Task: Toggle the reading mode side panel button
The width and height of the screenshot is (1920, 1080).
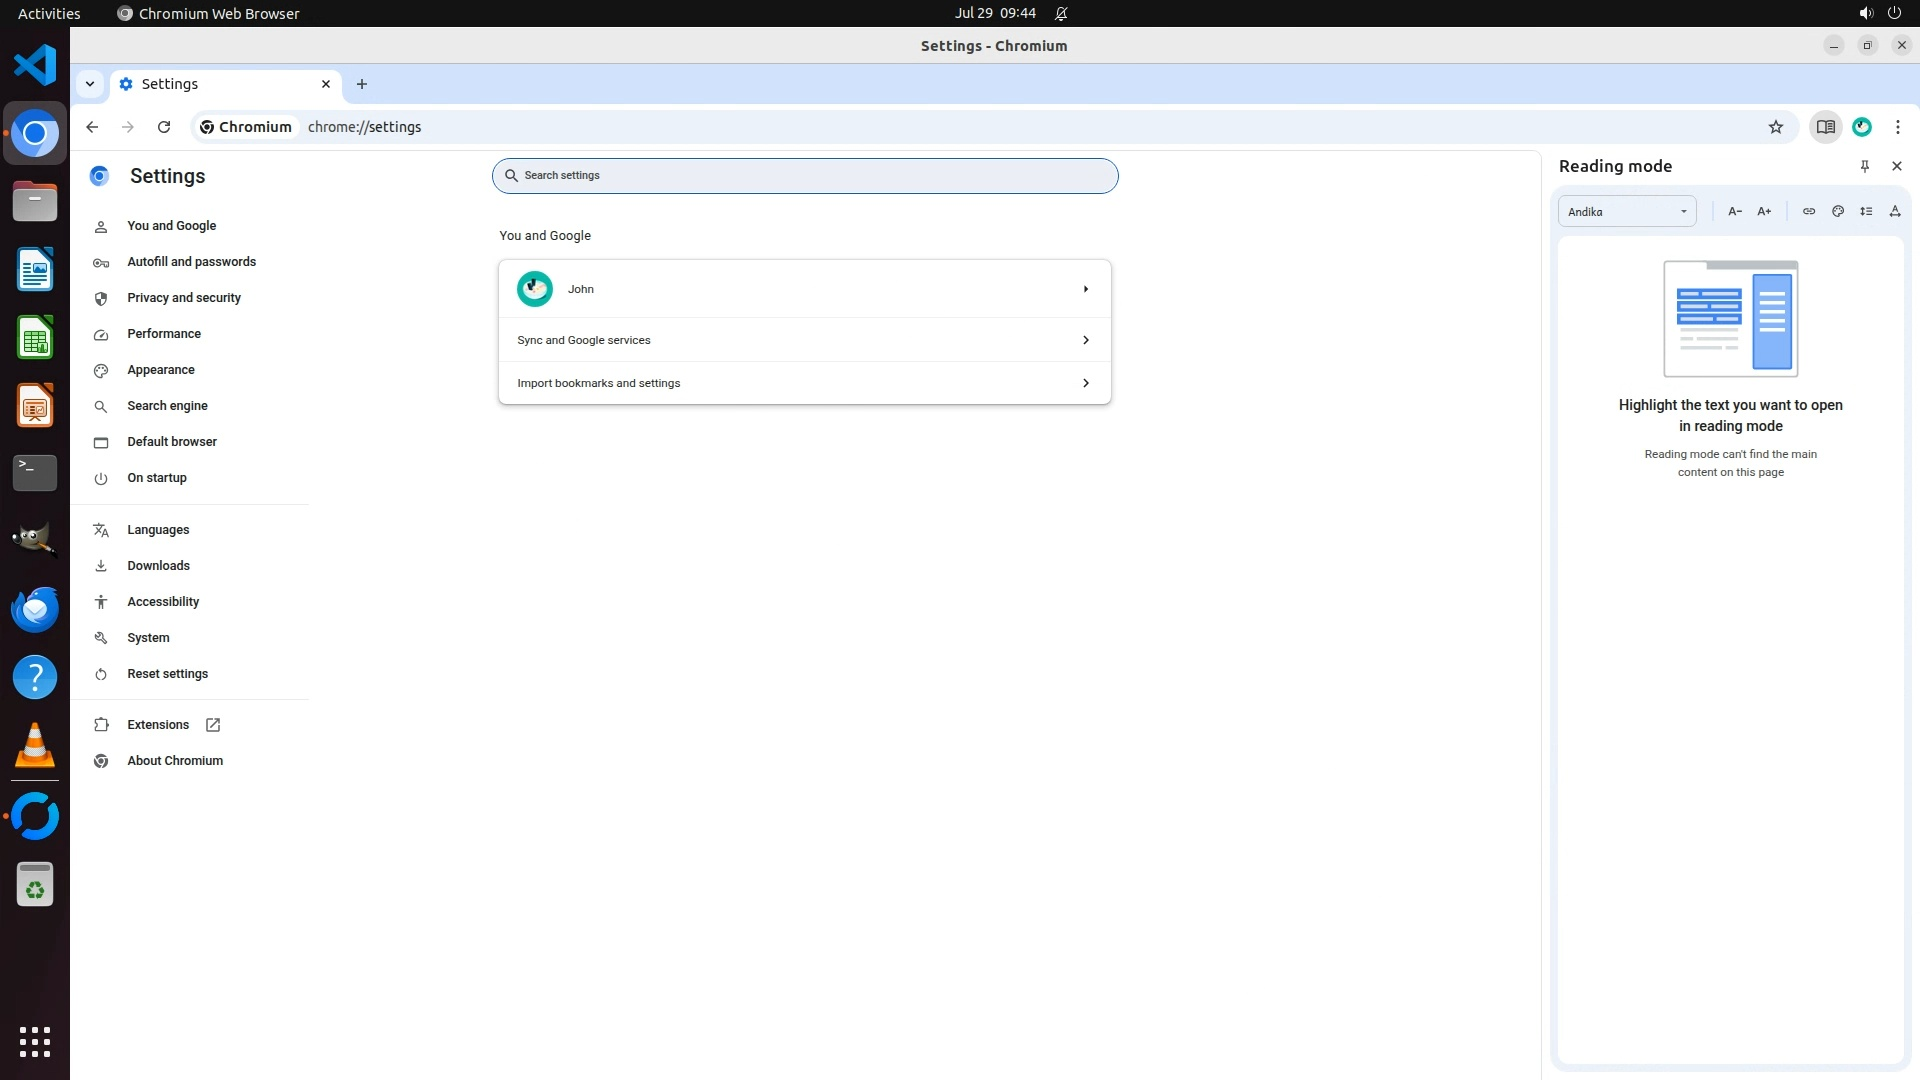Action: tap(1825, 127)
